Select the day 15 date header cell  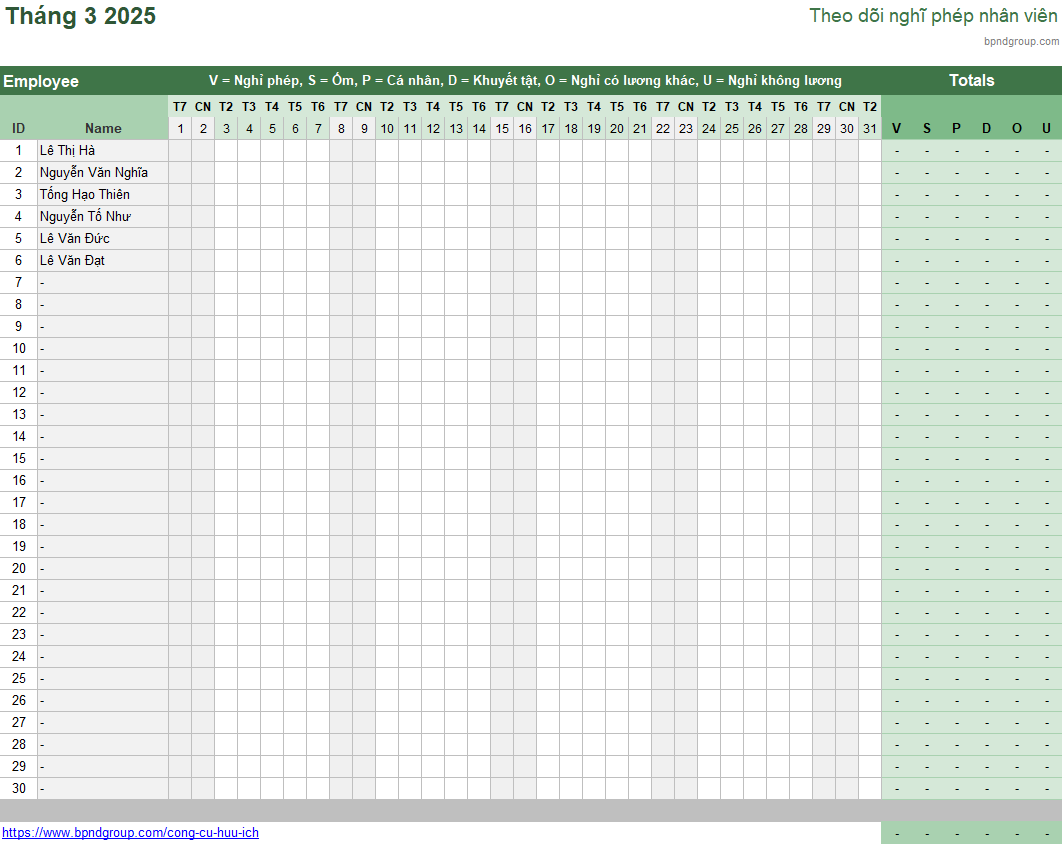502,129
